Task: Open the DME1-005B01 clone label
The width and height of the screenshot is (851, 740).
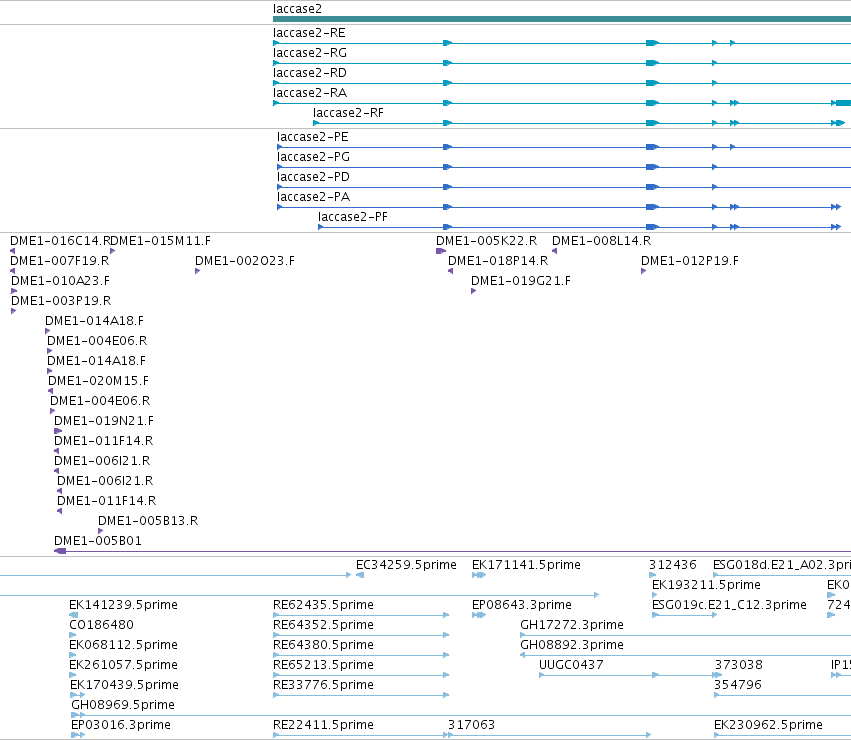Action: pyautogui.click(x=98, y=541)
